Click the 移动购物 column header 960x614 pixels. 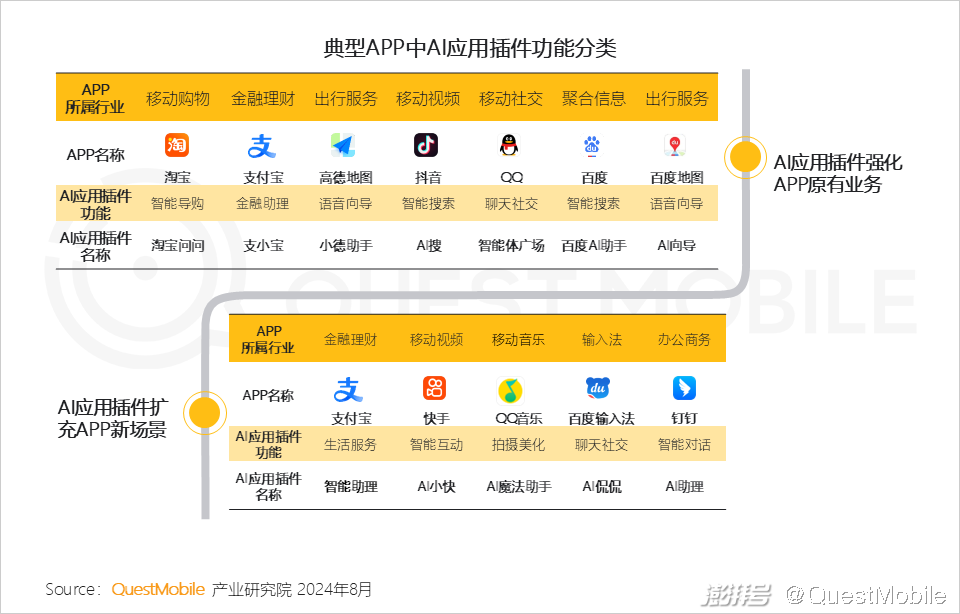click(178, 98)
